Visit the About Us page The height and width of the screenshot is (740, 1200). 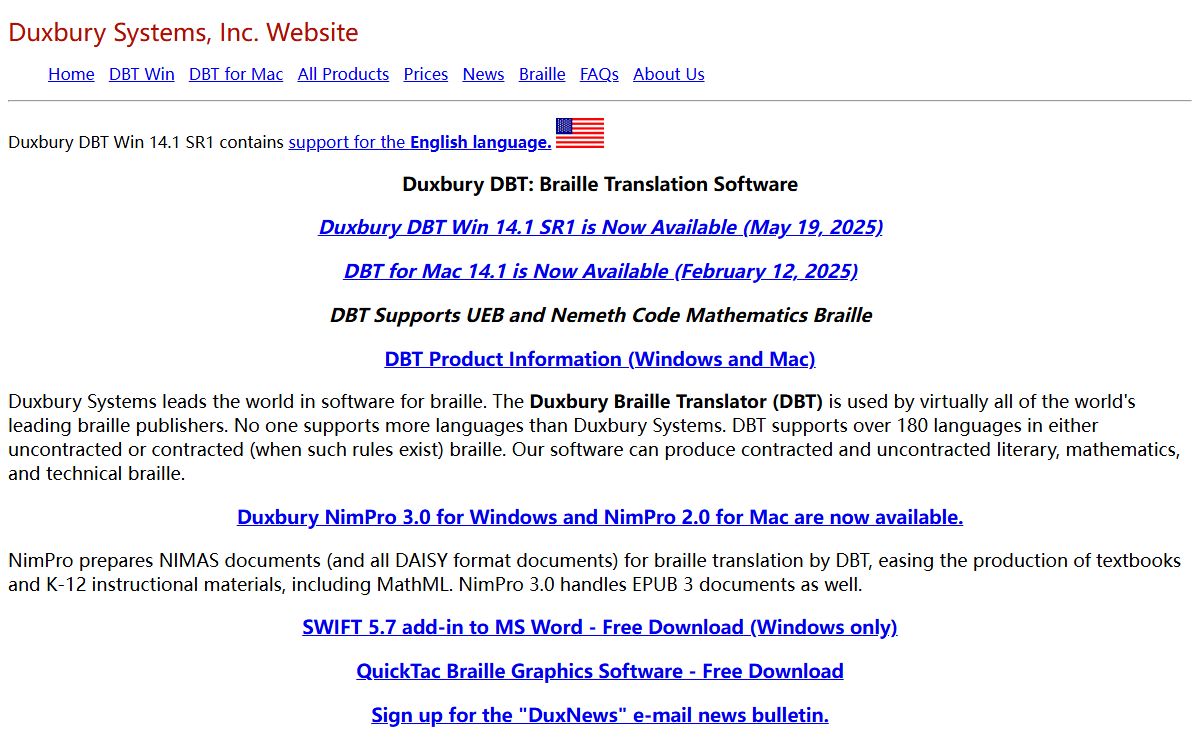tap(669, 74)
